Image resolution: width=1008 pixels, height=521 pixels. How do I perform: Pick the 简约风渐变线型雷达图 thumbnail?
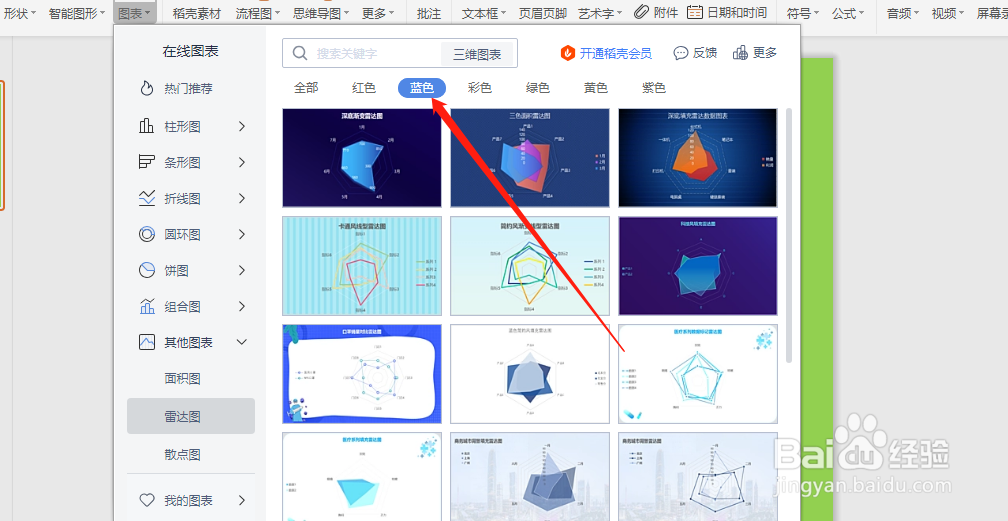(x=530, y=266)
